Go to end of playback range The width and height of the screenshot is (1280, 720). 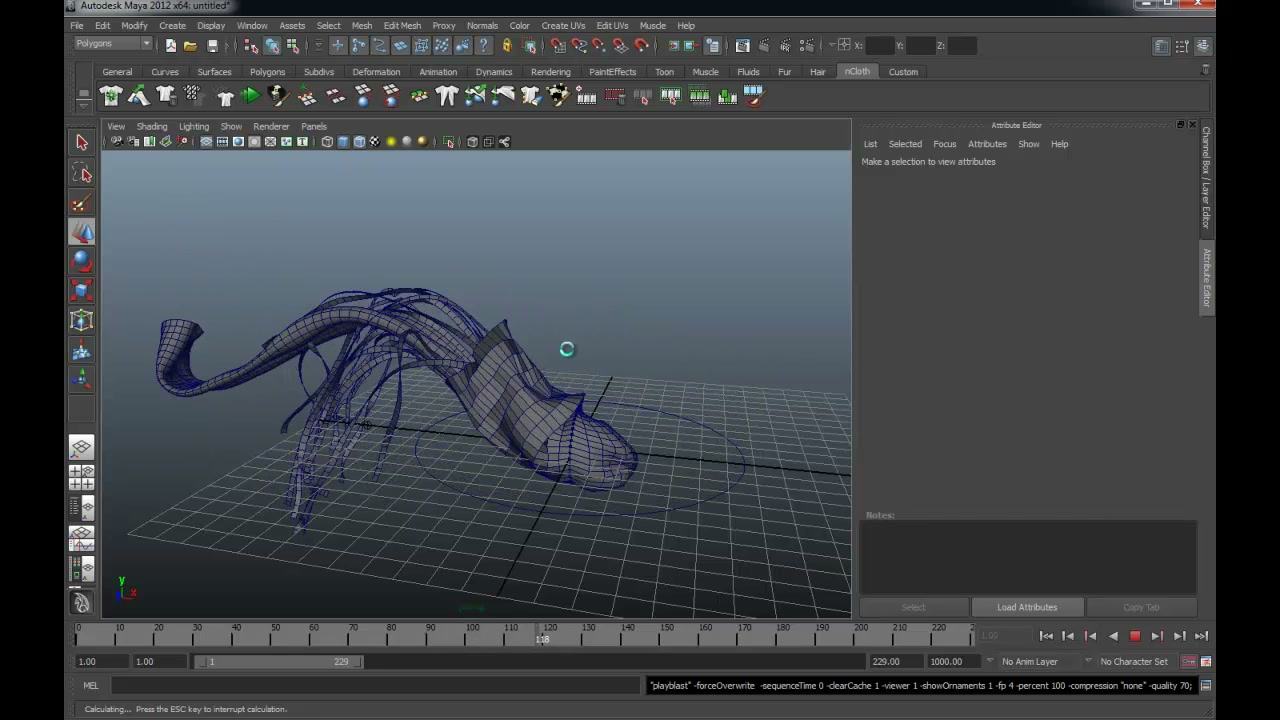pyautogui.click(x=1201, y=636)
